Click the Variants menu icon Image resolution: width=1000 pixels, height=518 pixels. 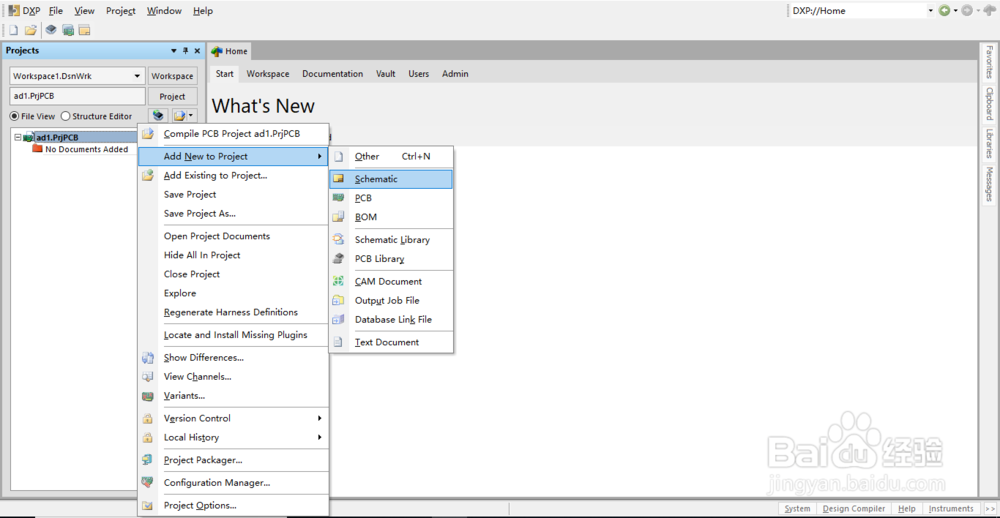(x=148, y=396)
